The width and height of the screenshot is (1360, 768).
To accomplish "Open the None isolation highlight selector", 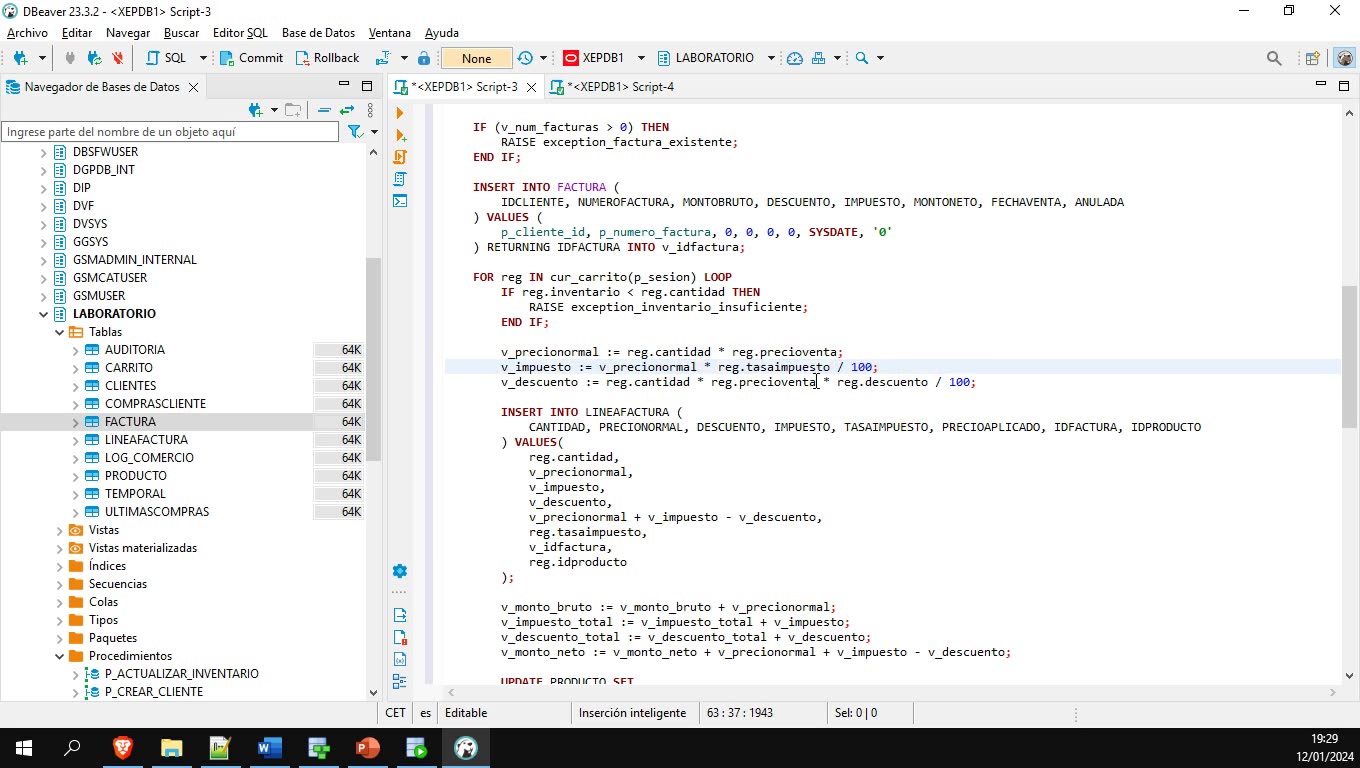I will coord(475,57).
